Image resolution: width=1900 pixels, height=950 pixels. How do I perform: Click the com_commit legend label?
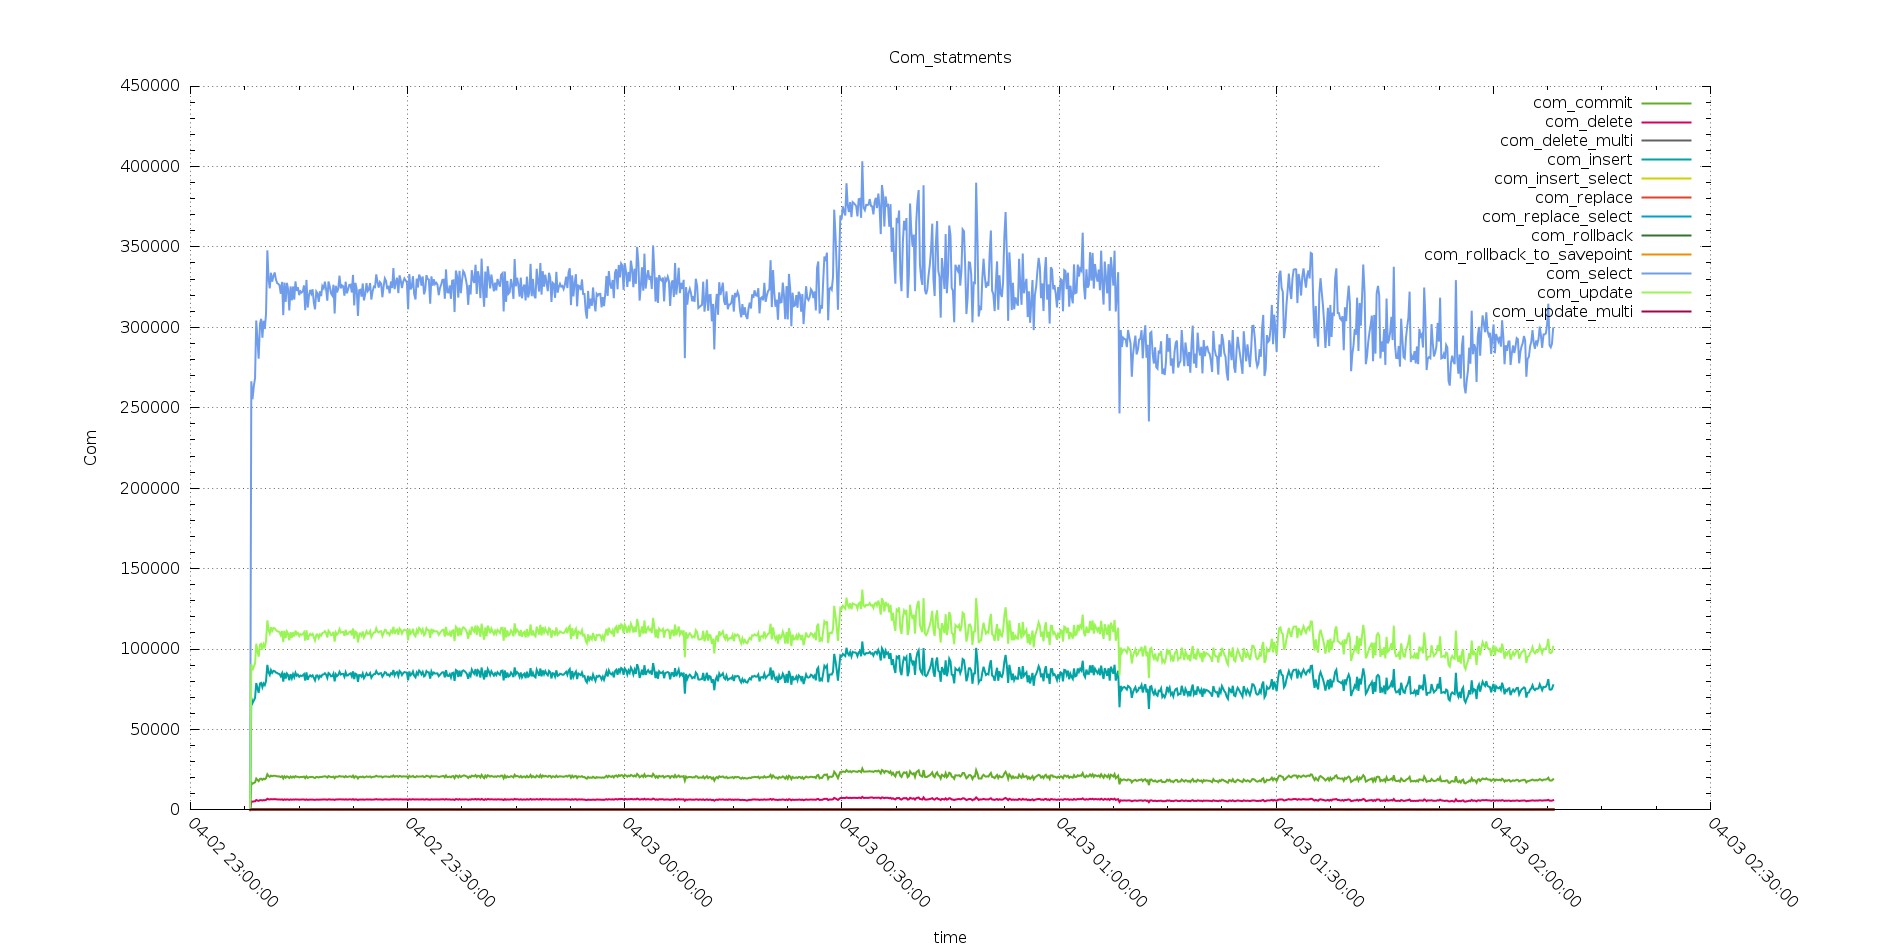(x=1582, y=103)
